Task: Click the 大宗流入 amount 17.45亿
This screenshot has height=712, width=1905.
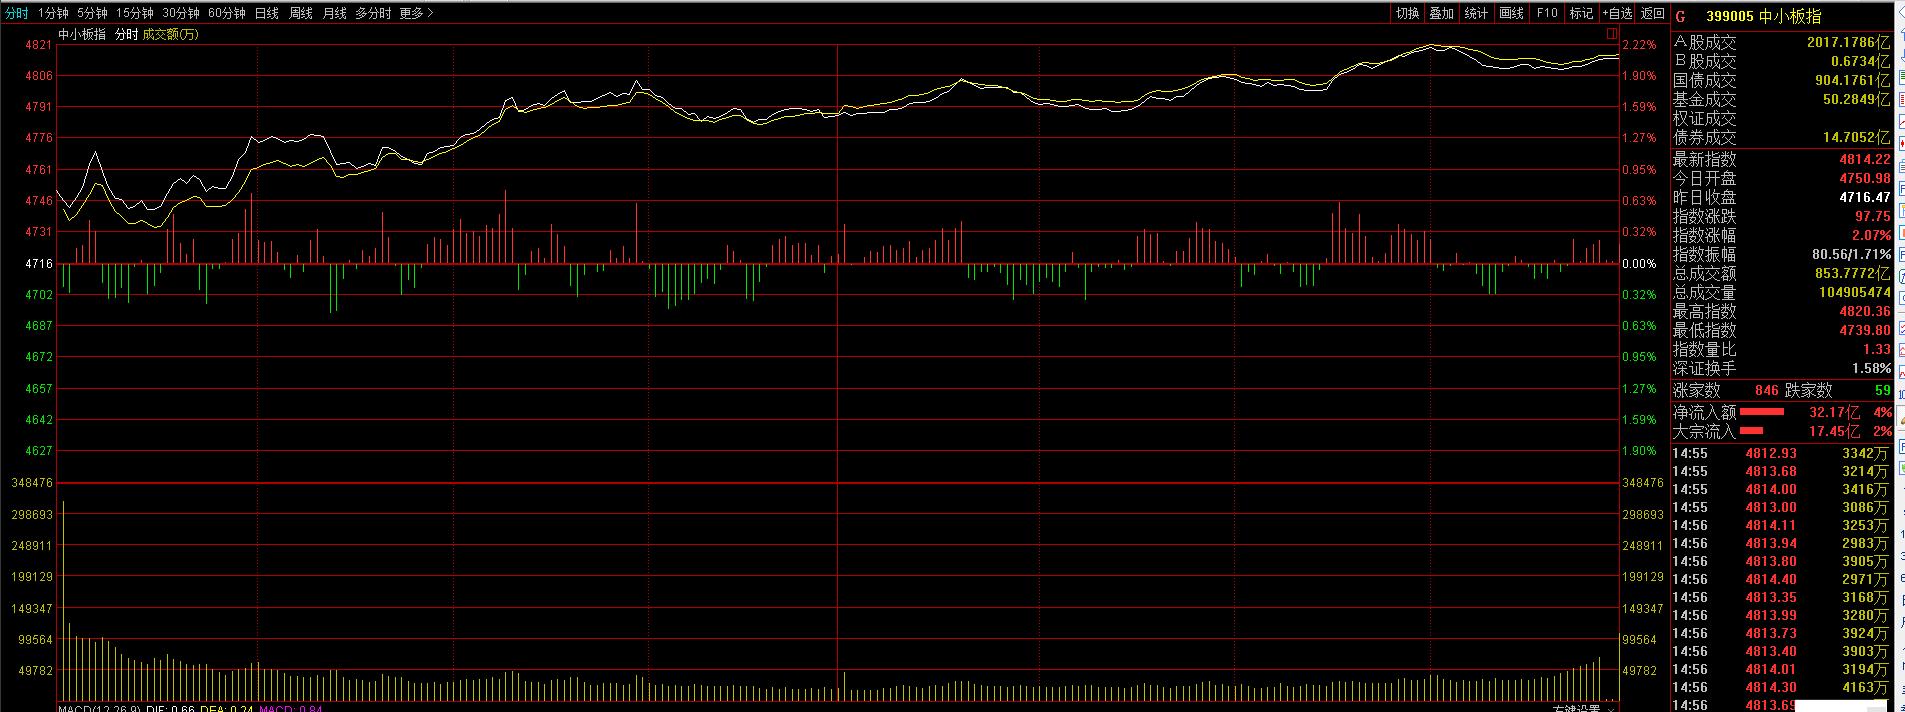Action: point(1835,431)
